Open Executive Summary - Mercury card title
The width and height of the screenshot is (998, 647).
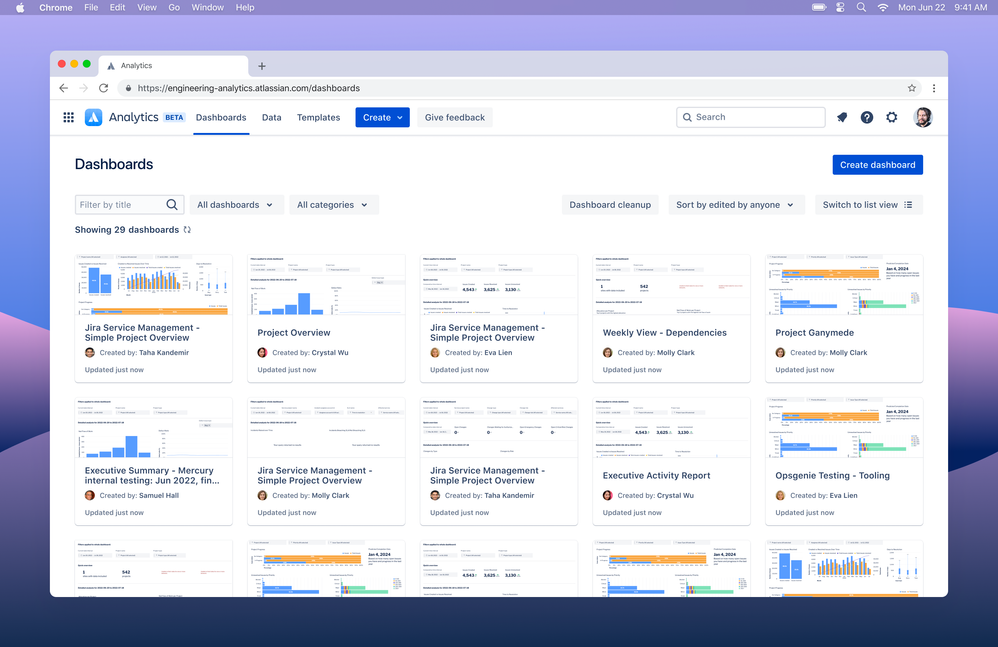152,475
